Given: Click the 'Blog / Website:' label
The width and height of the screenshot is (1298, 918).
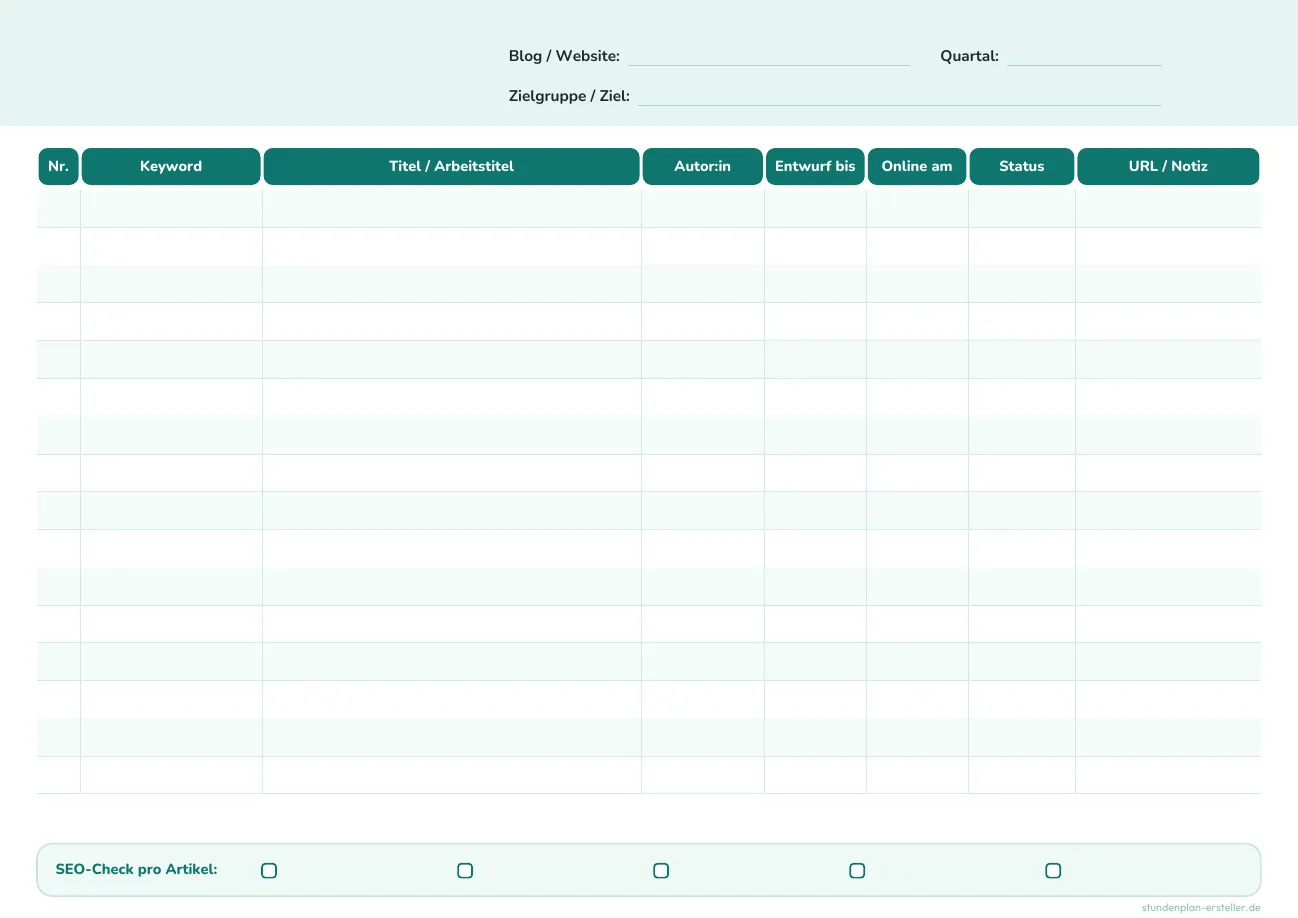Looking at the screenshot, I should click(x=564, y=56).
